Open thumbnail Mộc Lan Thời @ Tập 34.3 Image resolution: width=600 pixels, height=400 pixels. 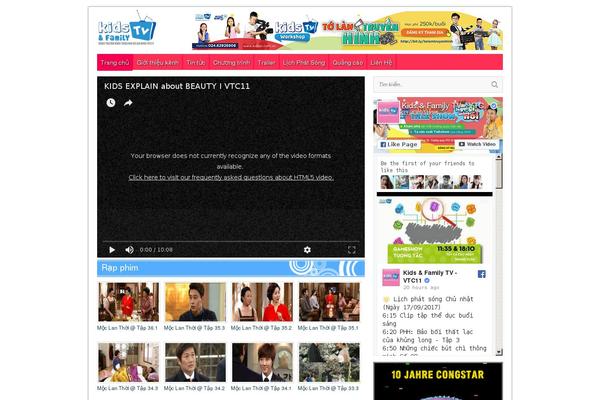(129, 362)
